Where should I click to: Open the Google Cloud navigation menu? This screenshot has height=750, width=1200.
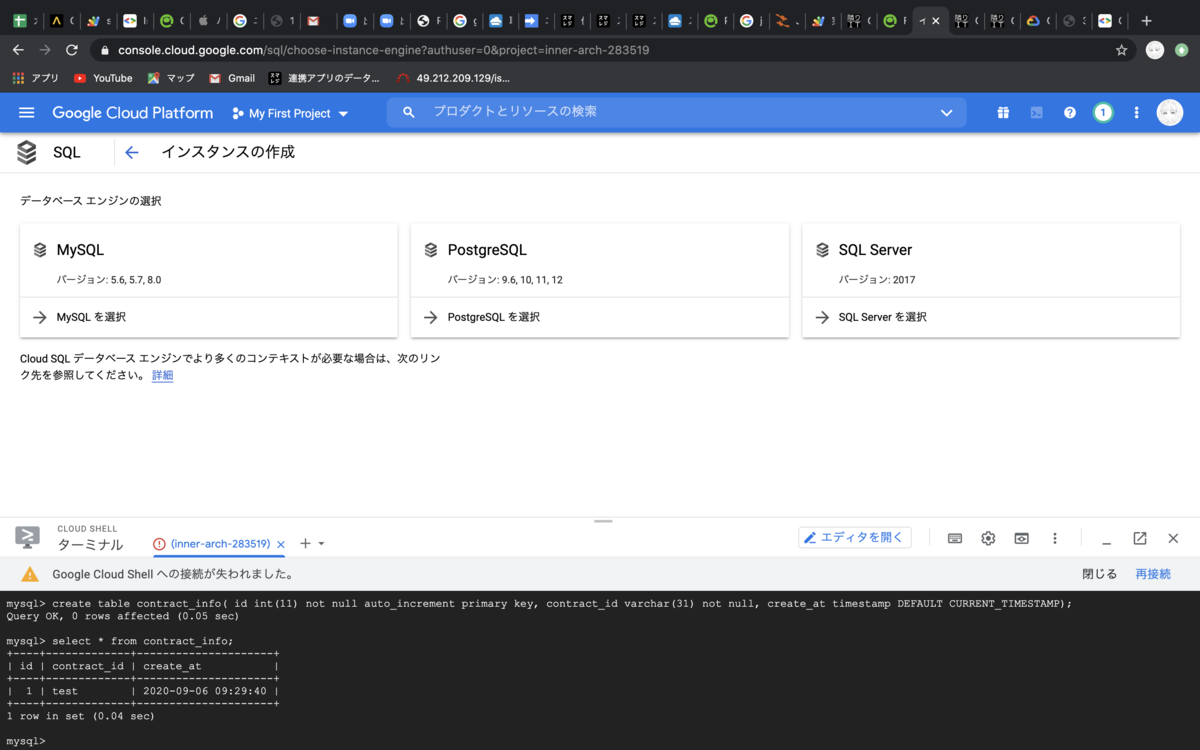pos(26,112)
